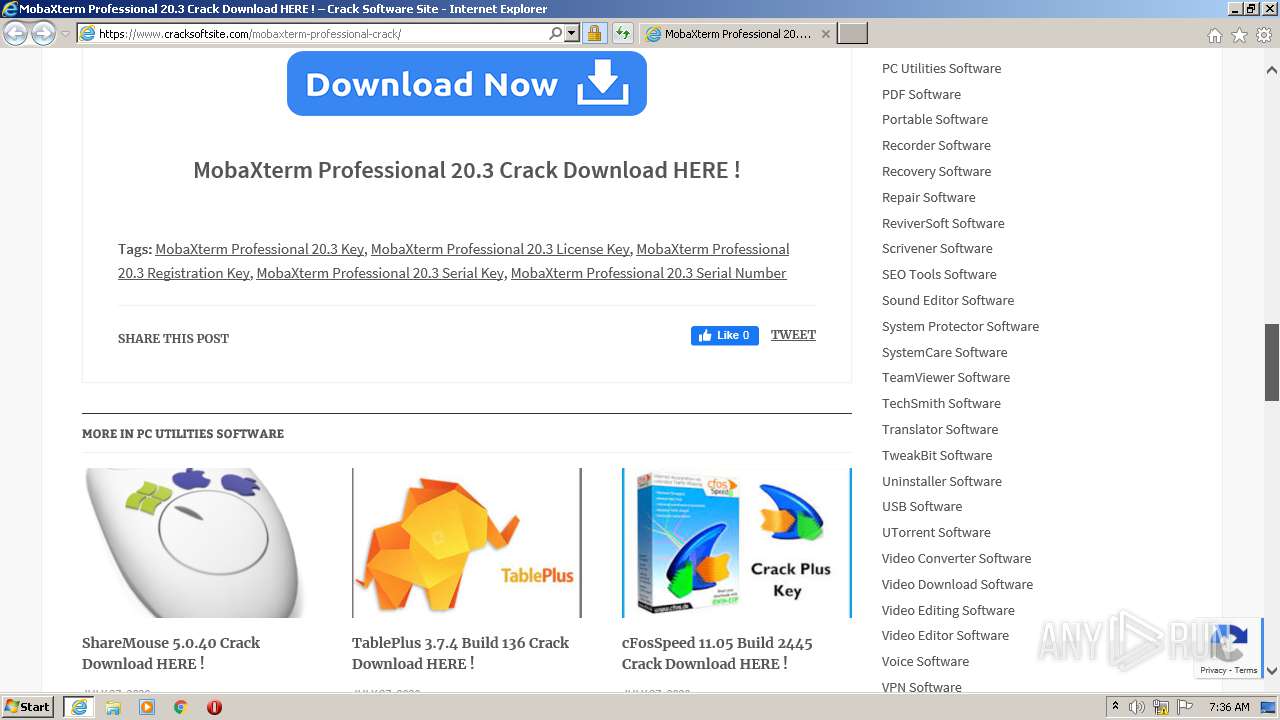Image resolution: width=1280 pixels, height=720 pixels.
Task: Click the refresh page icon
Action: pyautogui.click(x=623, y=34)
